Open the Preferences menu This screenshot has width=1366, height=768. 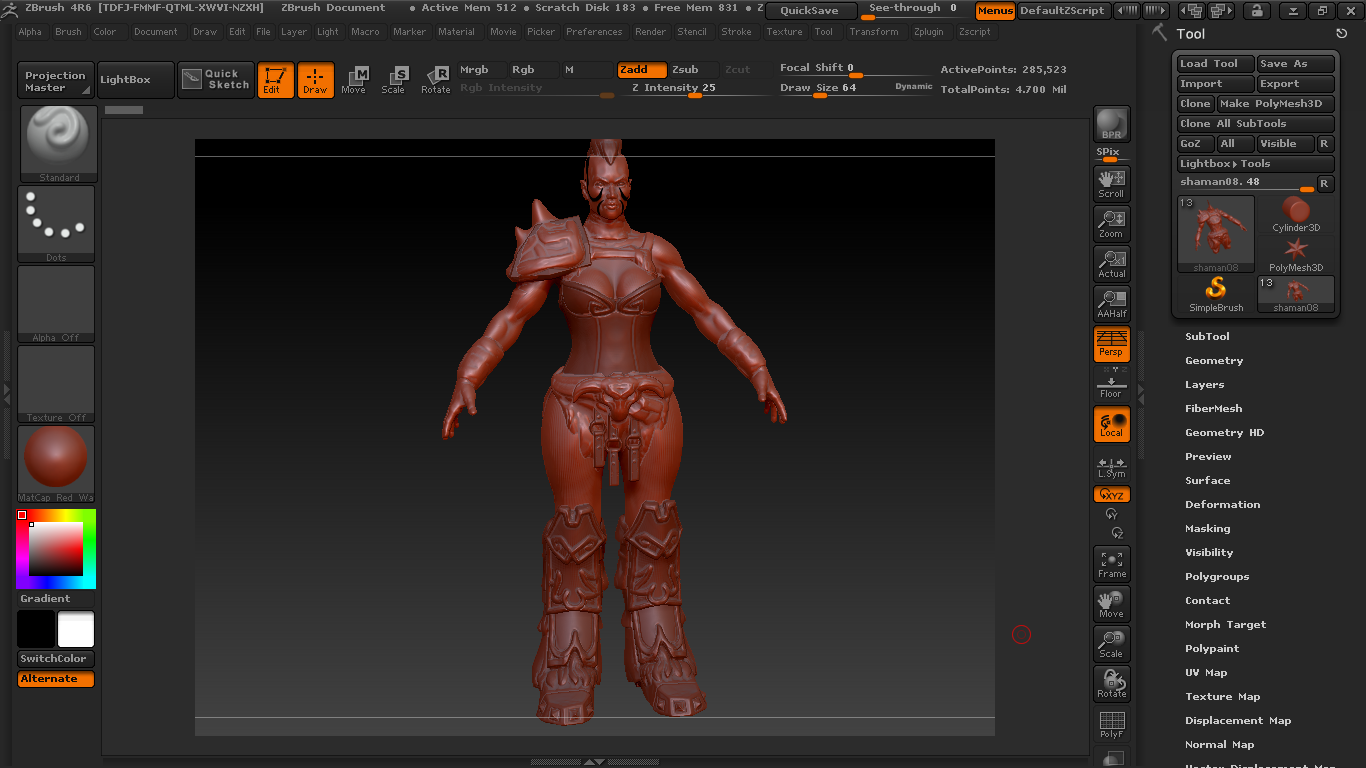593,32
